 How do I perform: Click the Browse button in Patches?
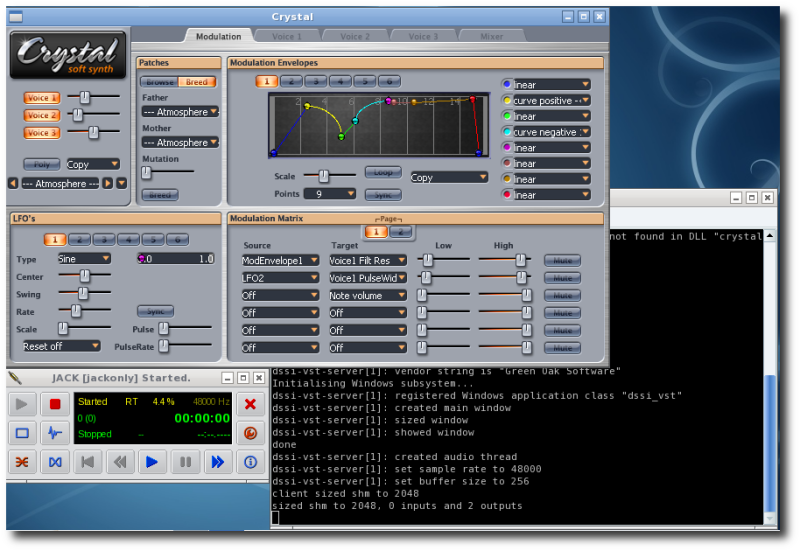pos(157,82)
